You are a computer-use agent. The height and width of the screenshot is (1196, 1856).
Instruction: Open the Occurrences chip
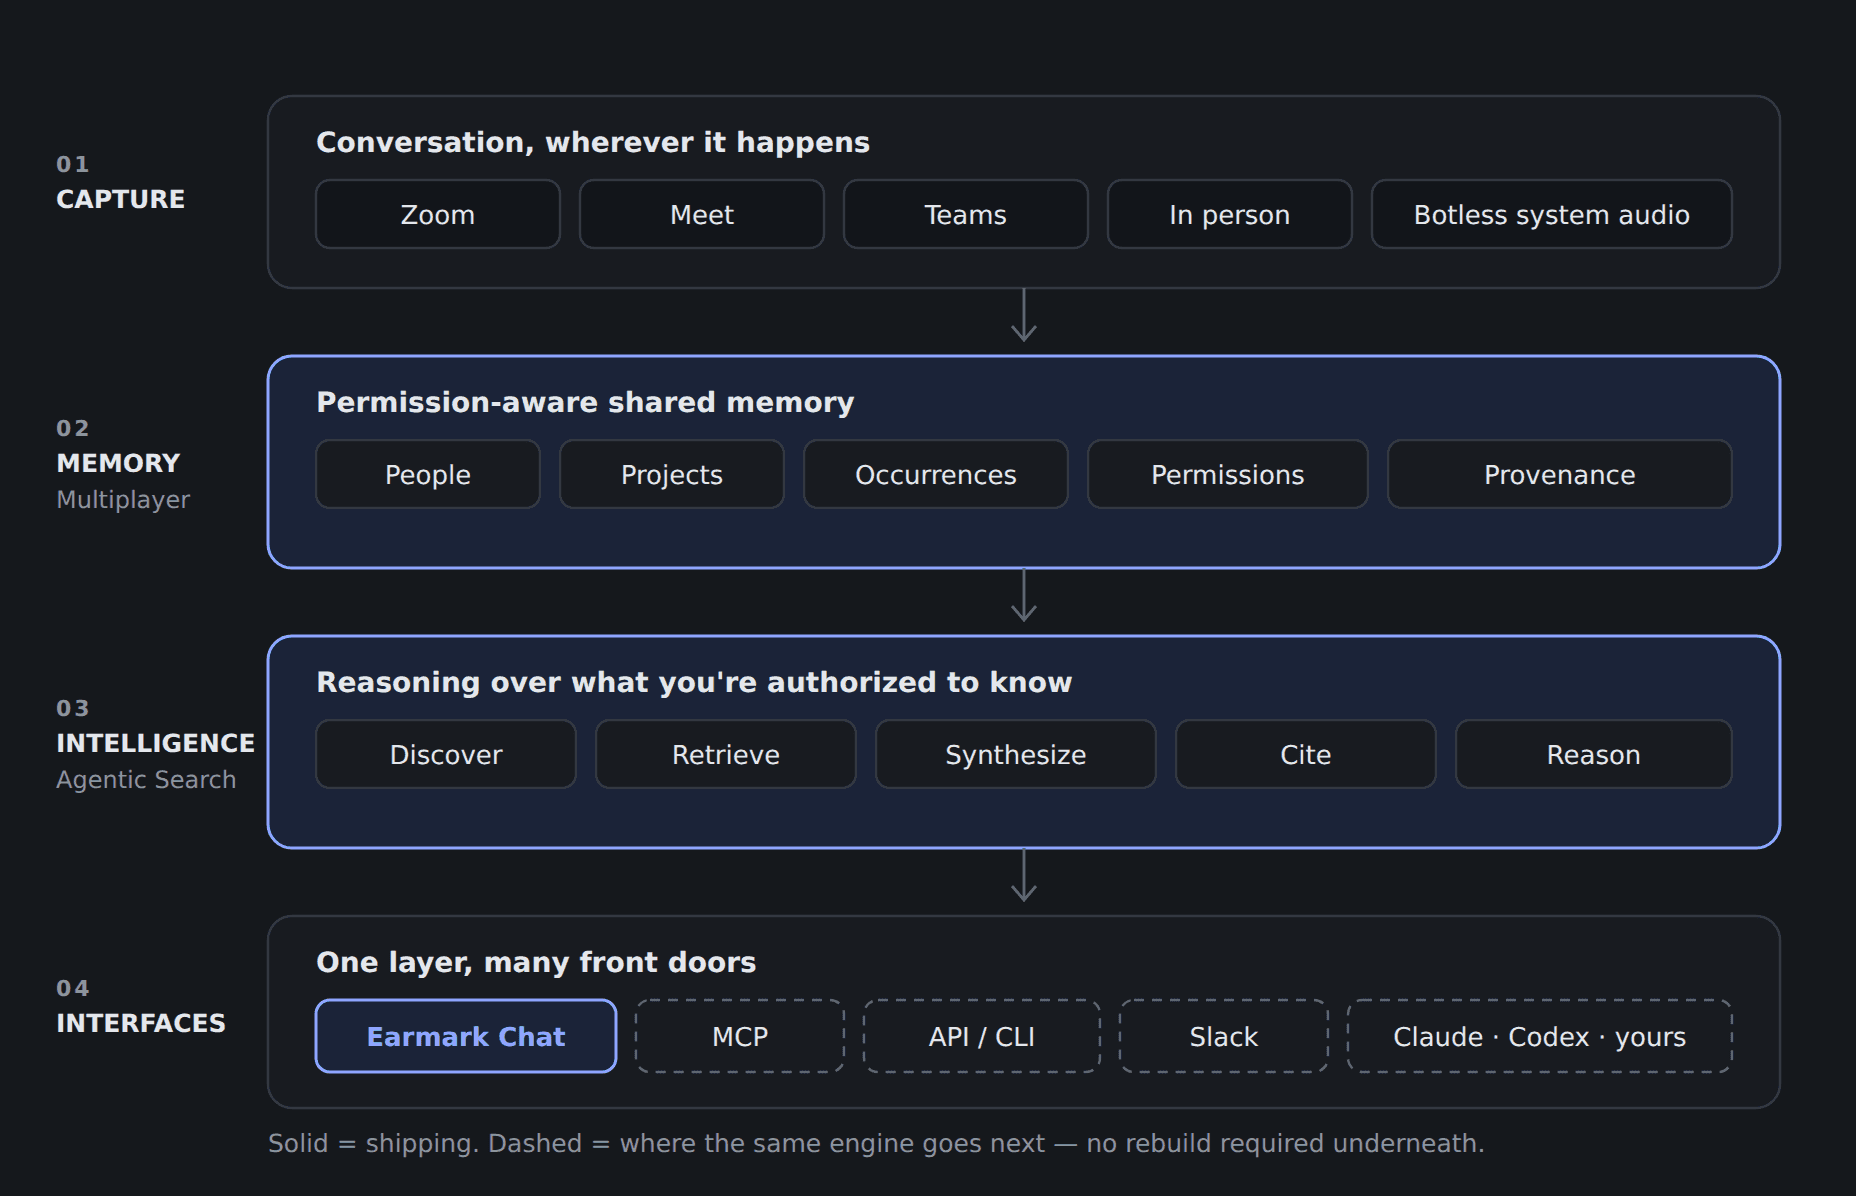coord(936,474)
